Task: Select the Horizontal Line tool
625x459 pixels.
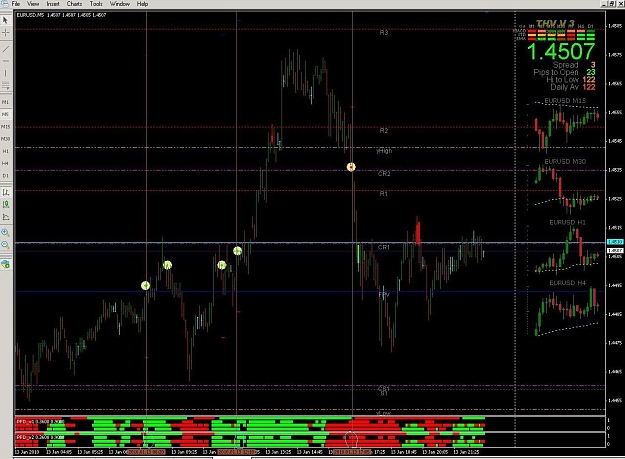Action: coord(6,61)
